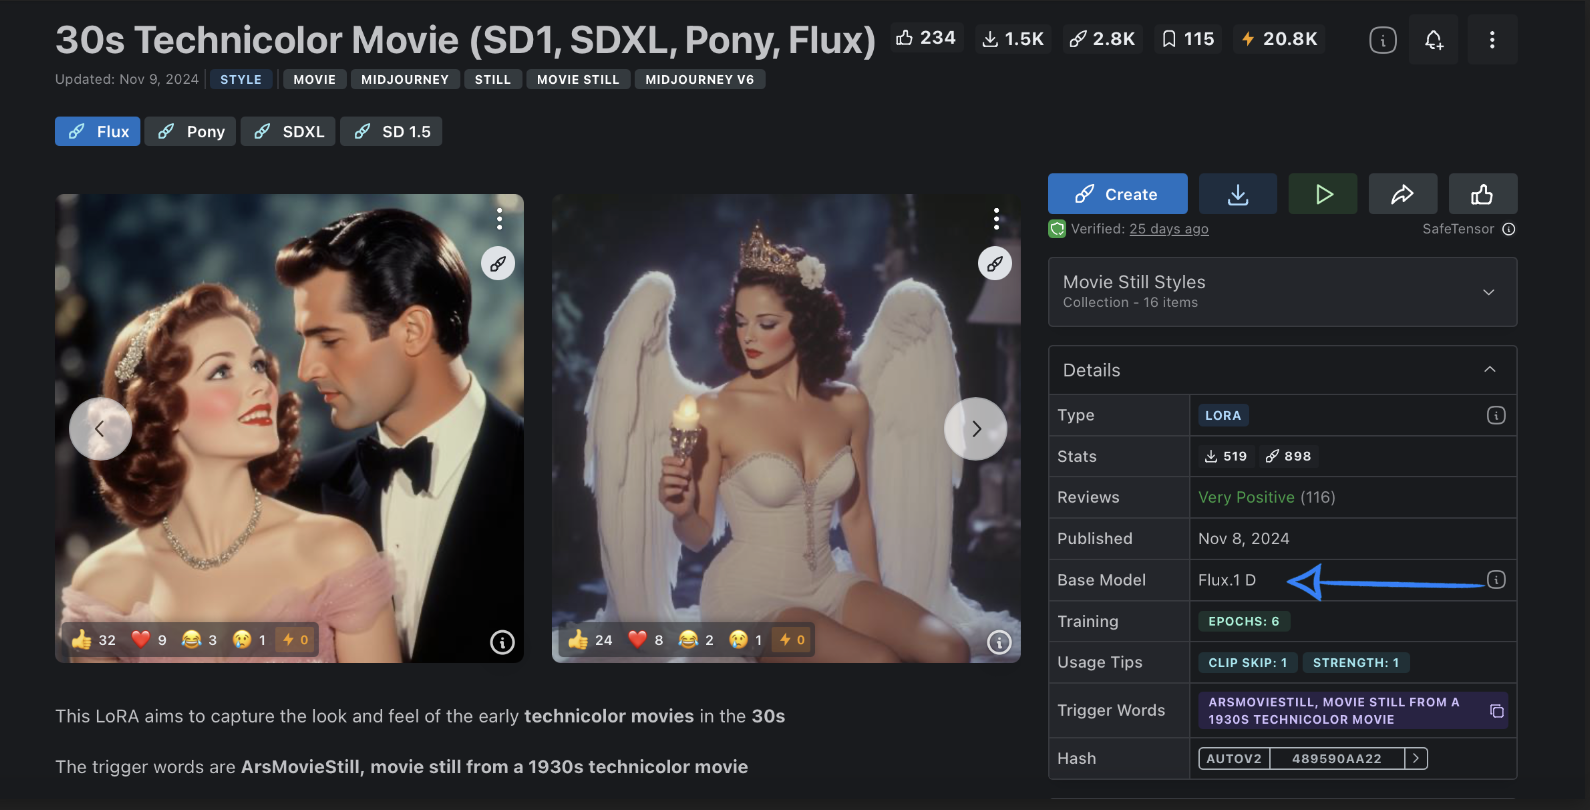The width and height of the screenshot is (1590, 810).
Task: Switch to the Pony version tab
Action: (x=191, y=132)
